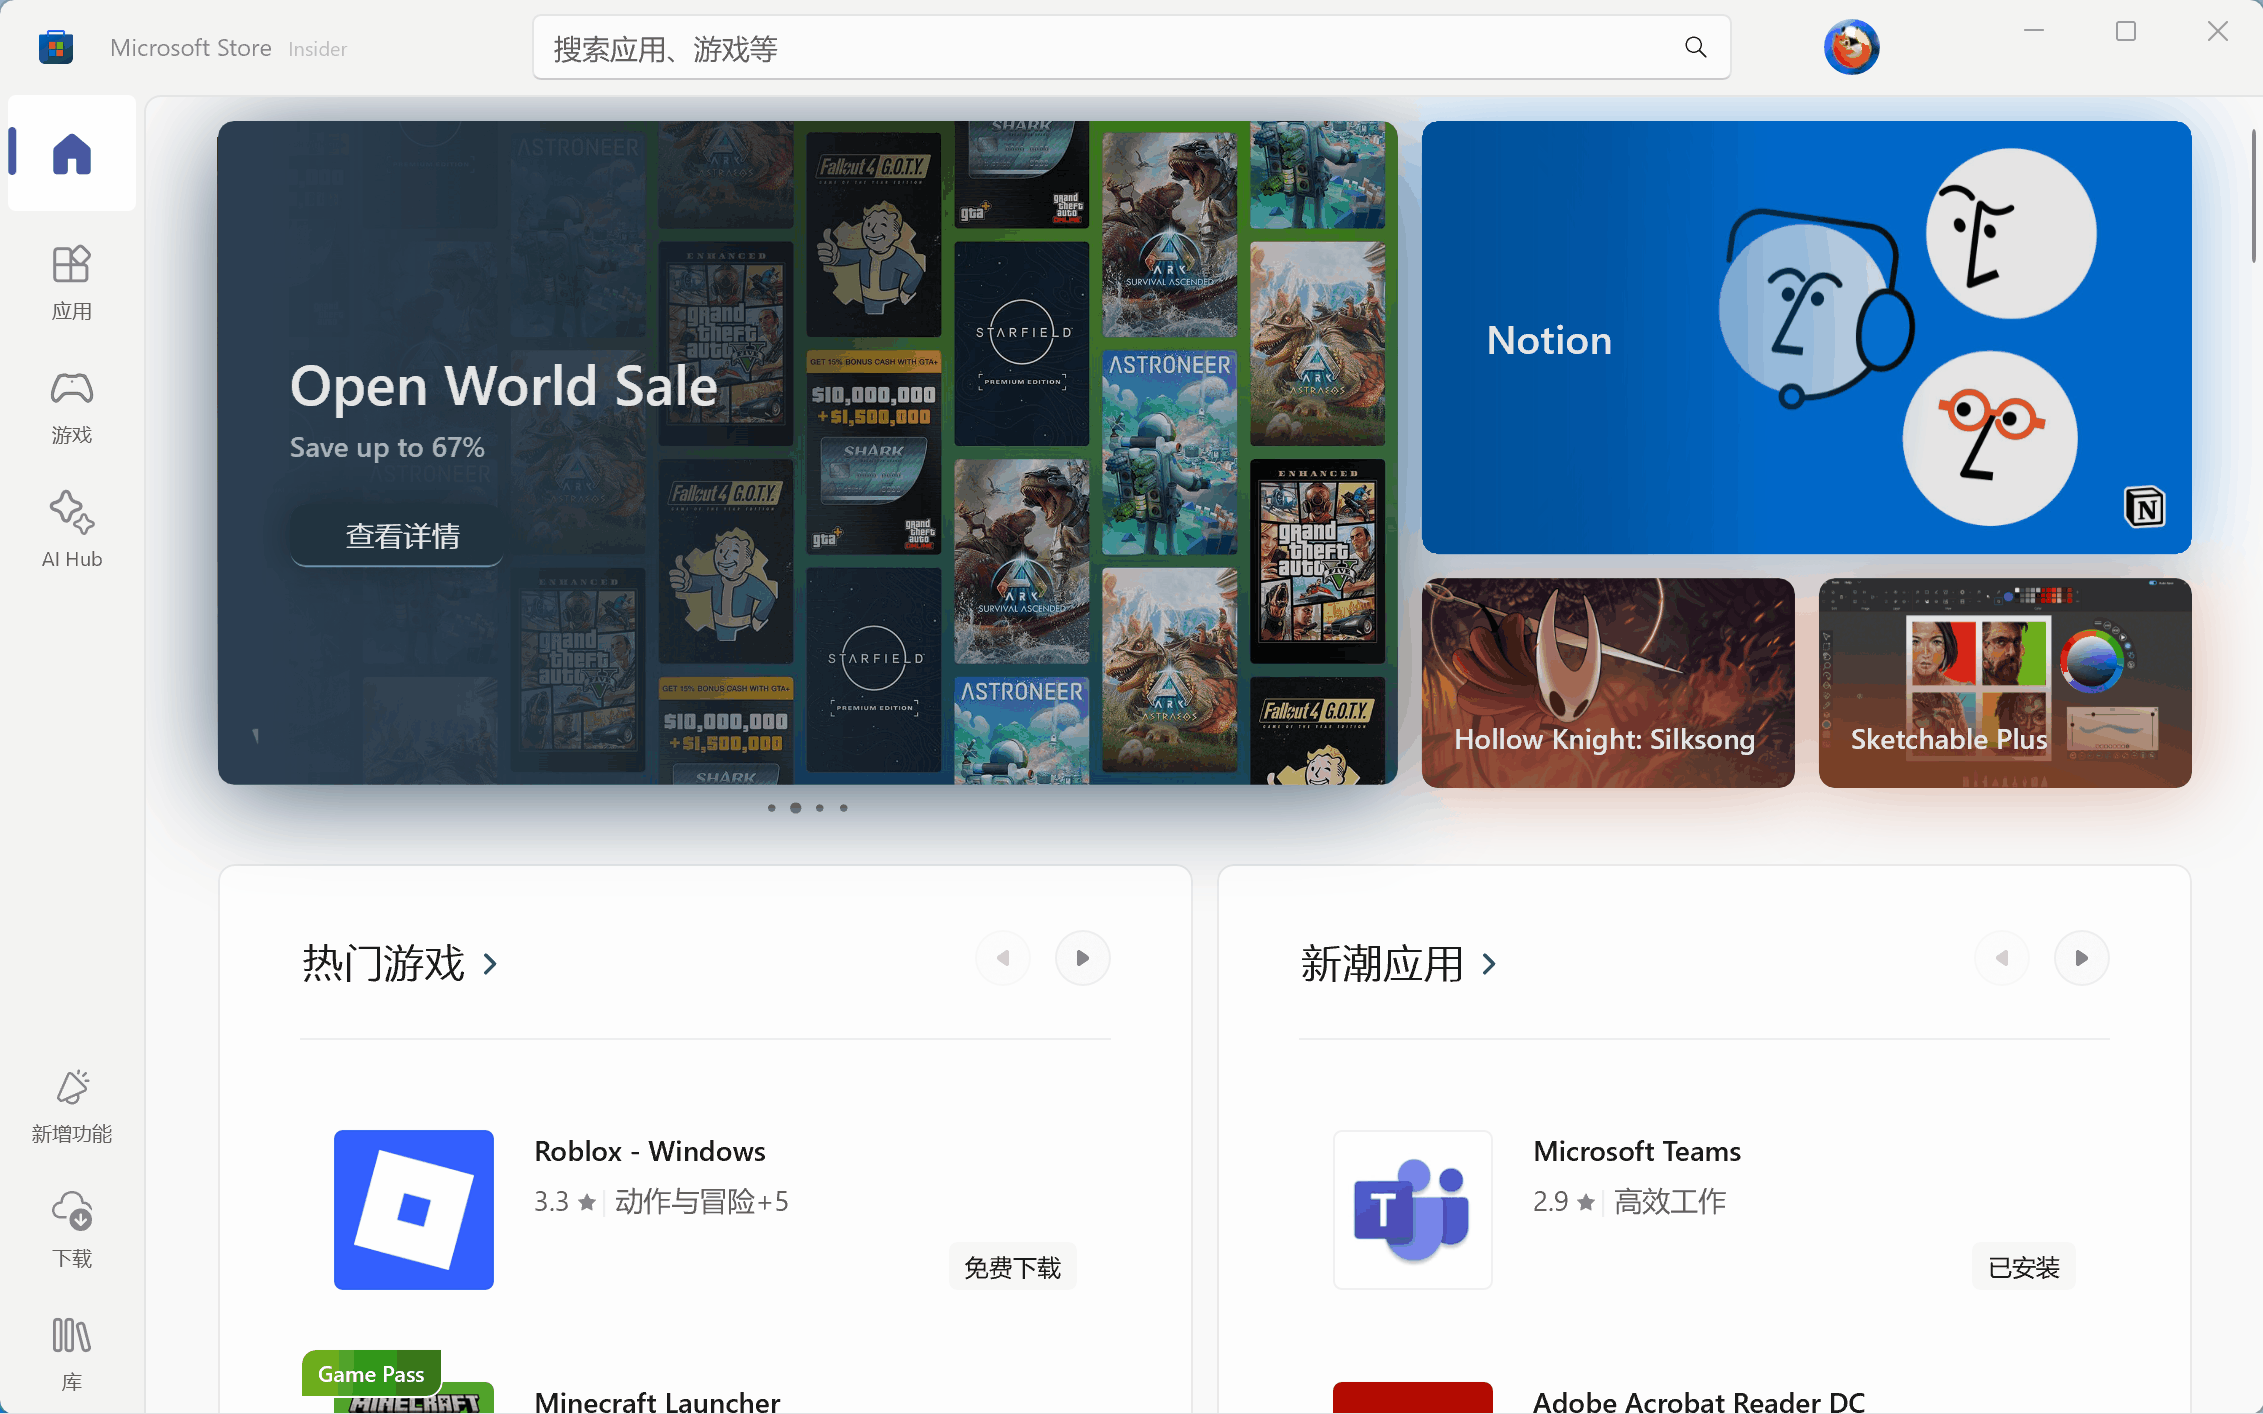Viewport: 2263px width, 1414px height.
Task: Close the Microsoft Store window
Action: [2218, 31]
